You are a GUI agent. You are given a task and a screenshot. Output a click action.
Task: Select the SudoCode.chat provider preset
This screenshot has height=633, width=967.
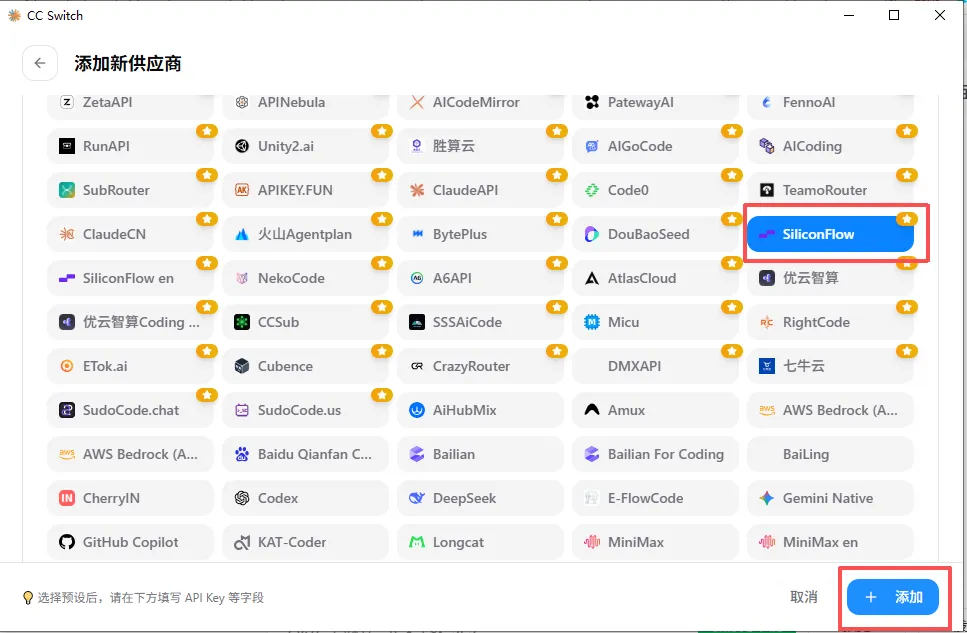[x=130, y=410]
